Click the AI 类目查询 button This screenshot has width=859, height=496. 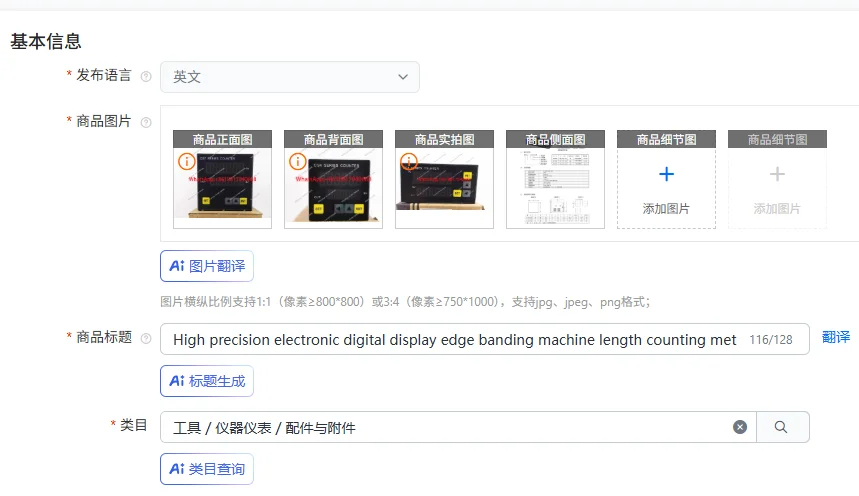click(207, 469)
